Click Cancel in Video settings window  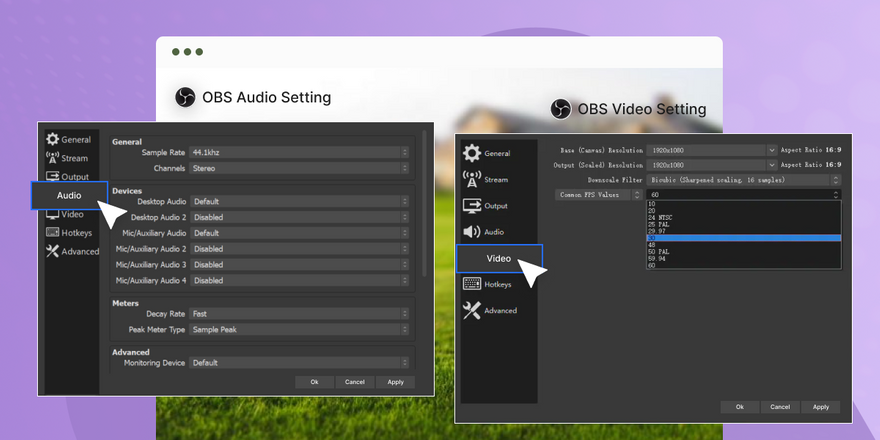pyautogui.click(x=780, y=407)
